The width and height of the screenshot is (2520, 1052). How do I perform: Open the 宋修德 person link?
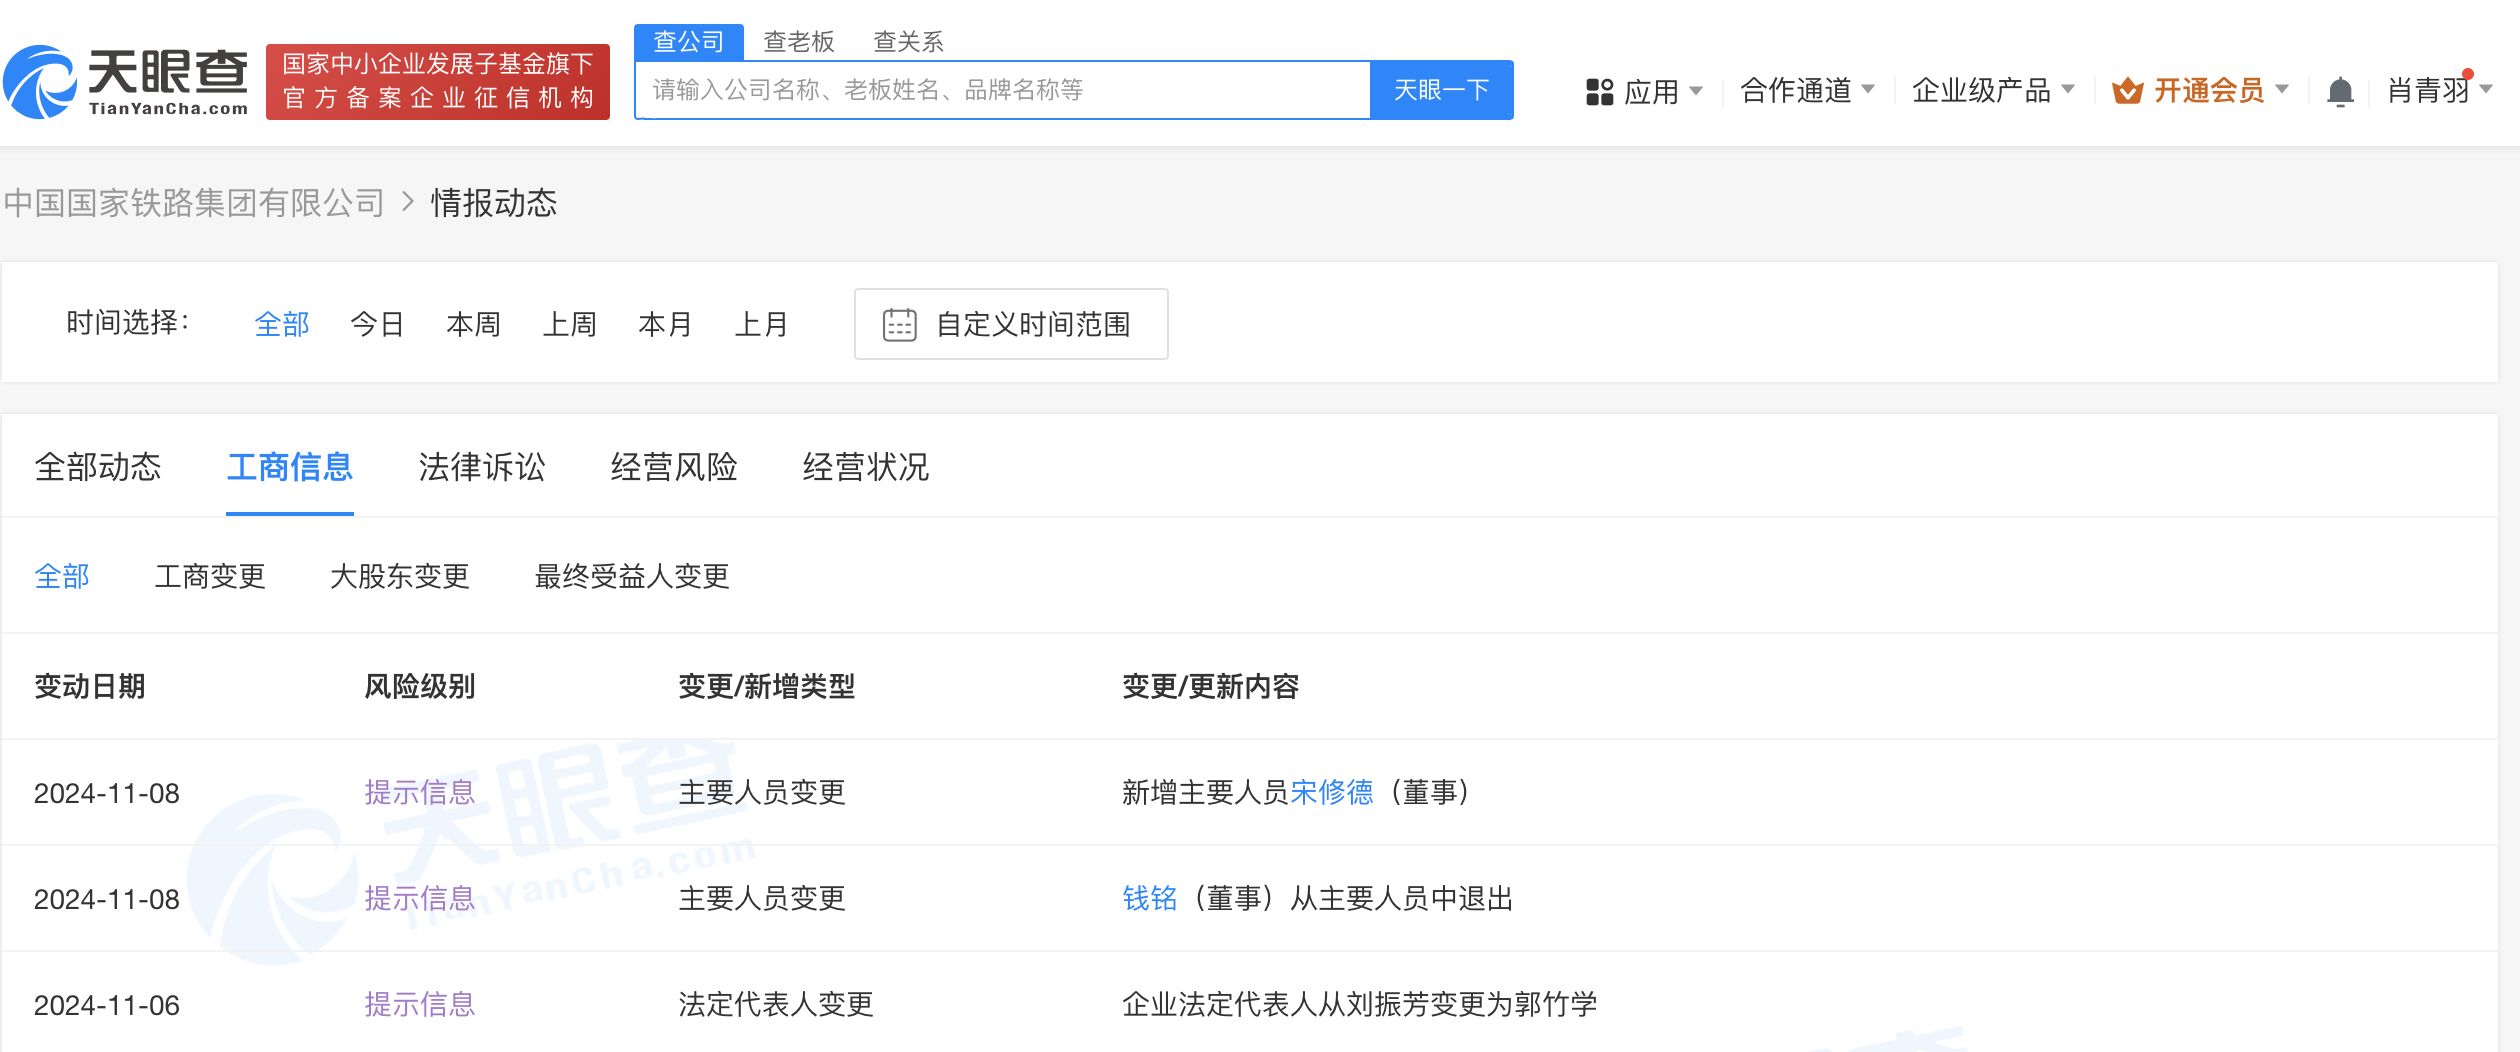(x=1332, y=792)
